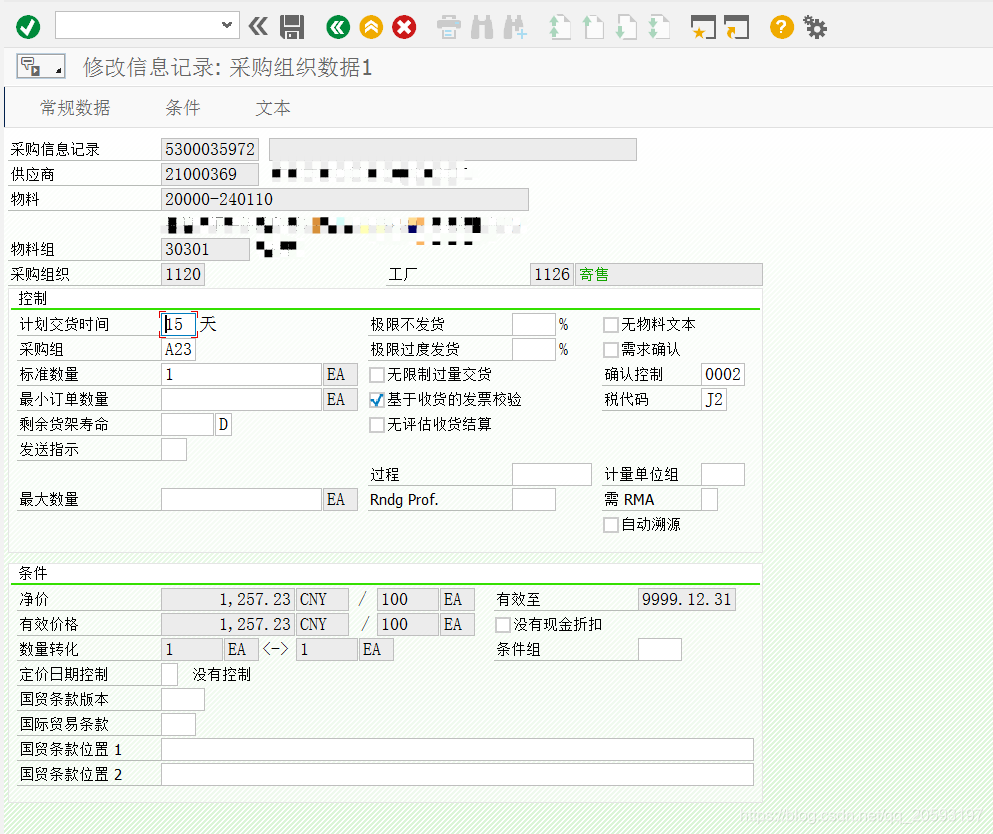Click the 供应商 number 21000369

[210, 174]
